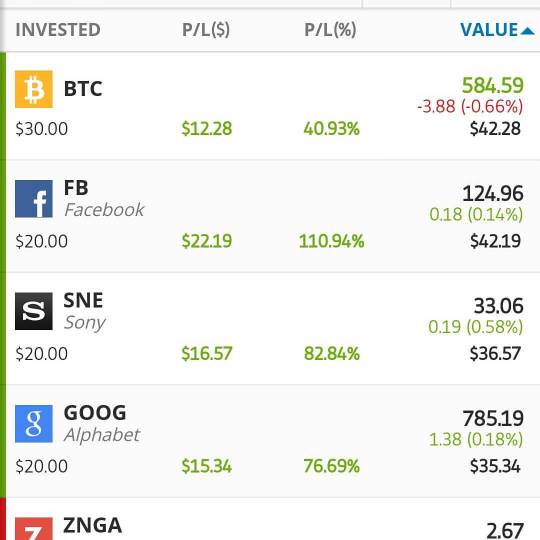Sort by P/L($) column header
This screenshot has height=540, width=540.
pos(206,30)
